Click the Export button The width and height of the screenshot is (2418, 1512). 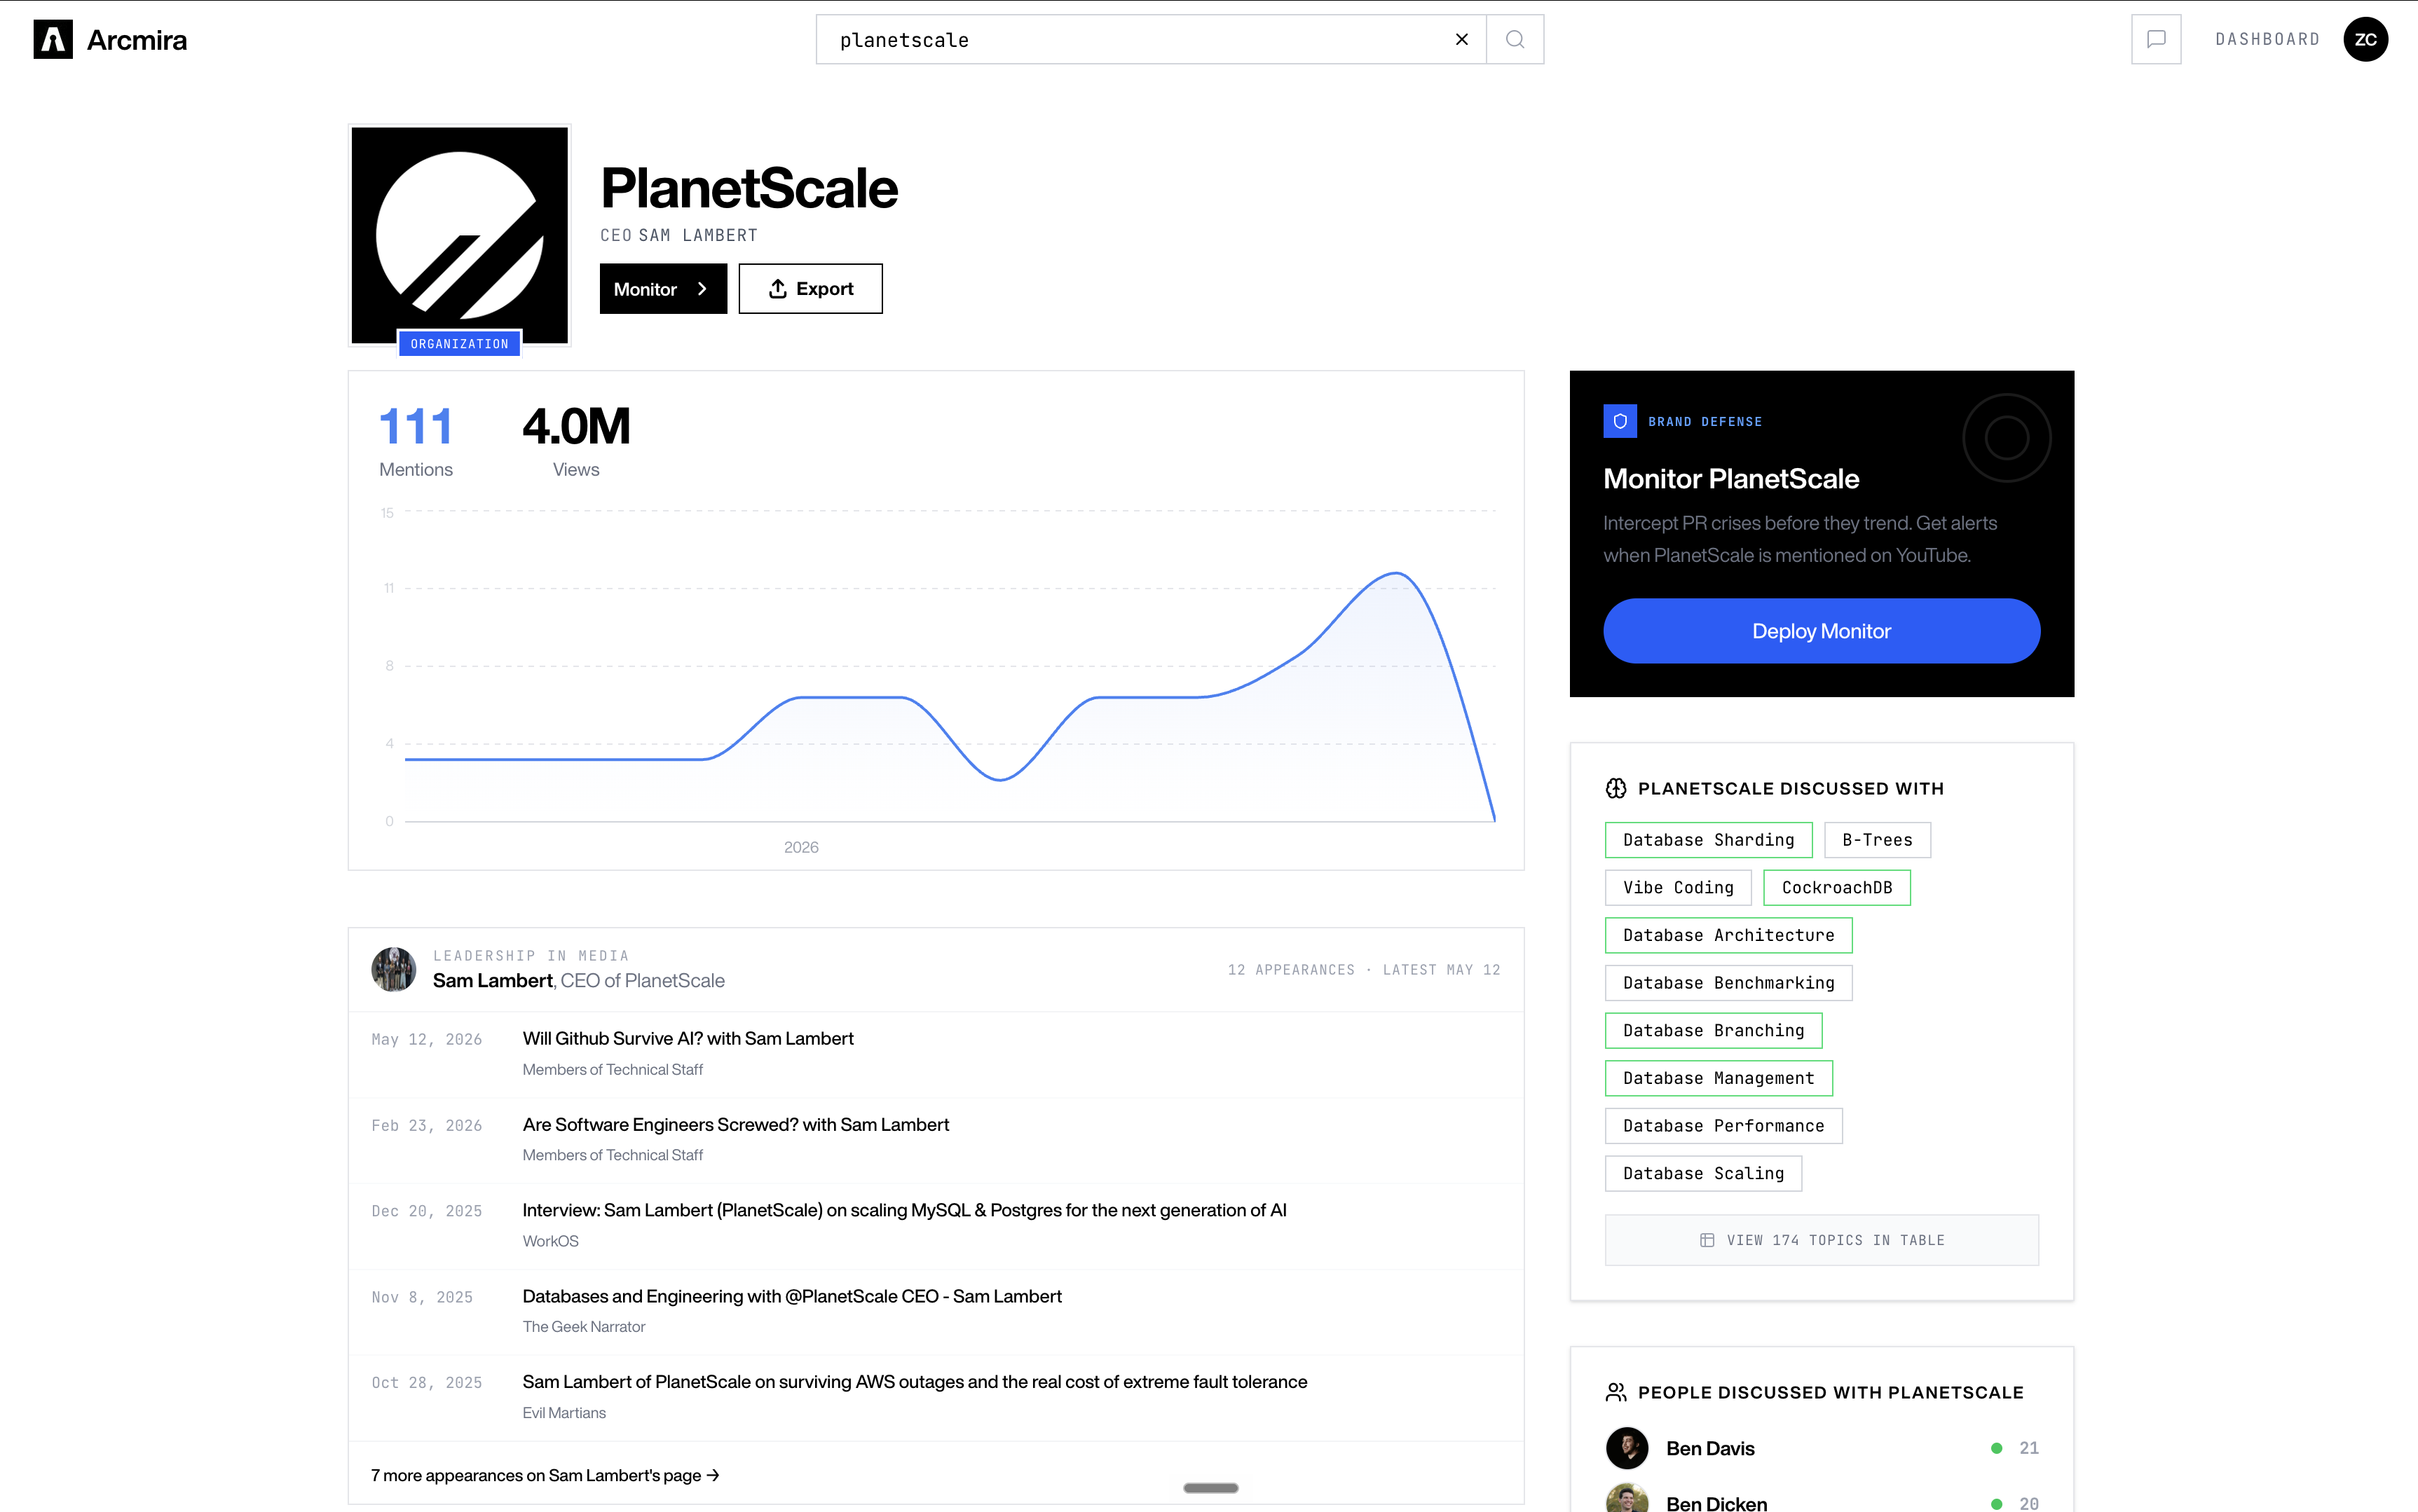810,289
